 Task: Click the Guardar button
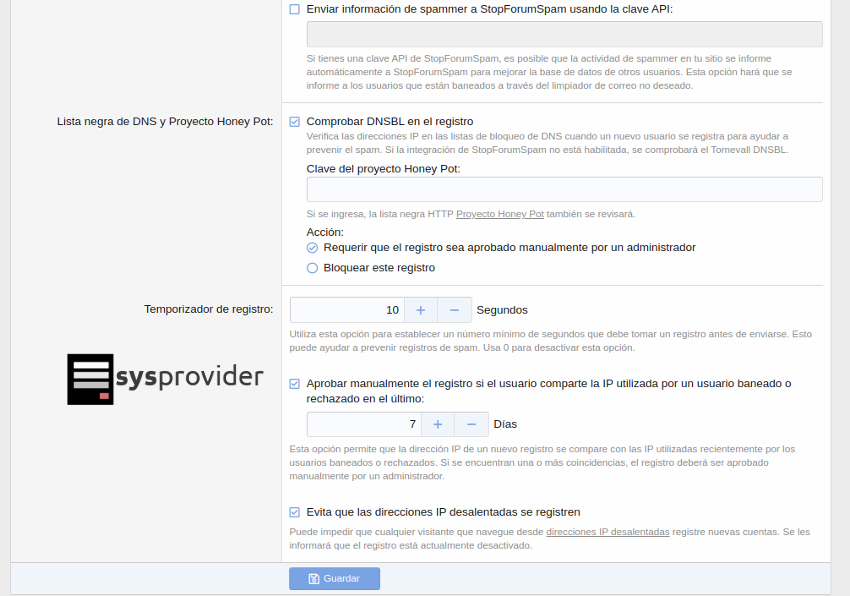pos(334,578)
